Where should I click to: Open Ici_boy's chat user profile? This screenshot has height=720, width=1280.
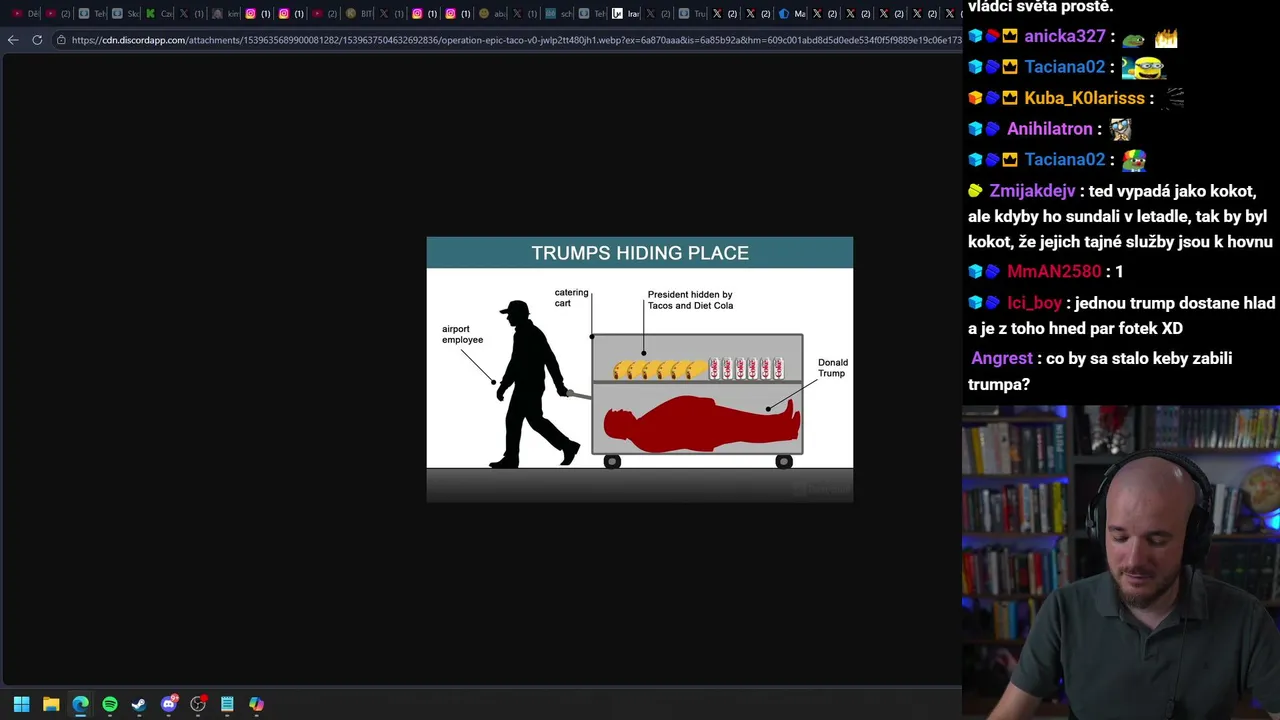pyautogui.click(x=1034, y=303)
